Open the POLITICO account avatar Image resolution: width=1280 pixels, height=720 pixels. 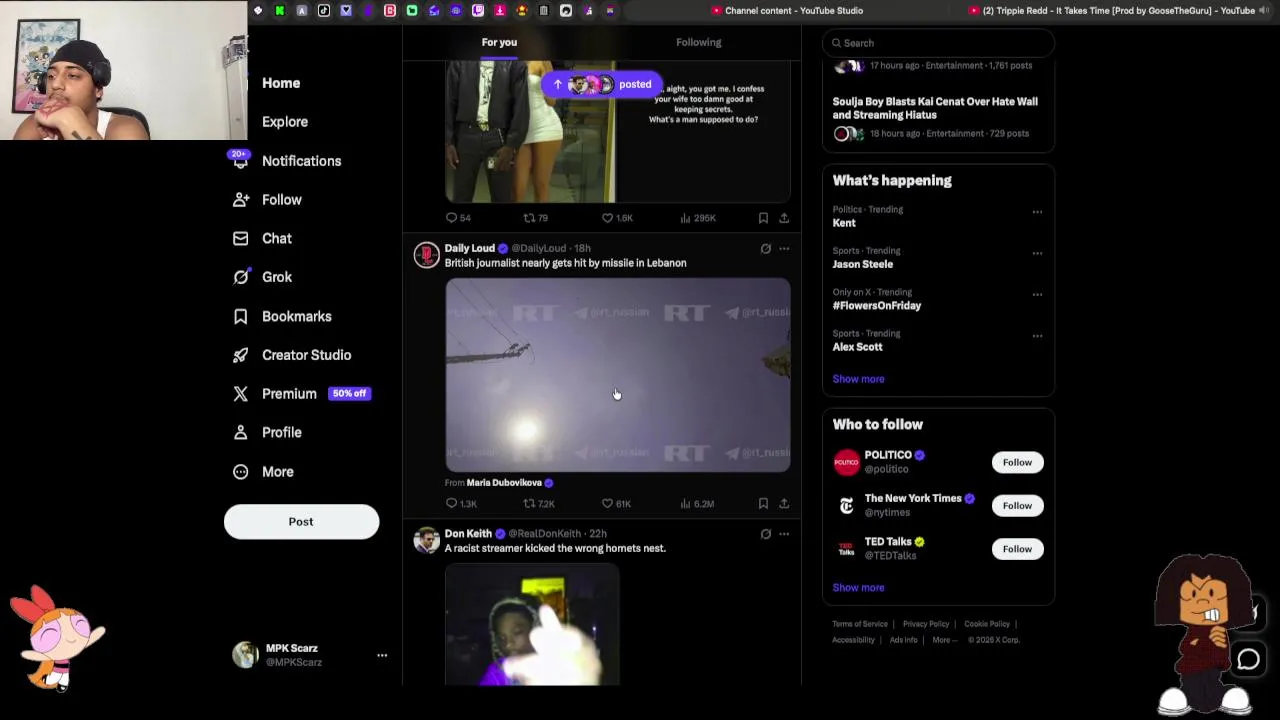click(846, 462)
